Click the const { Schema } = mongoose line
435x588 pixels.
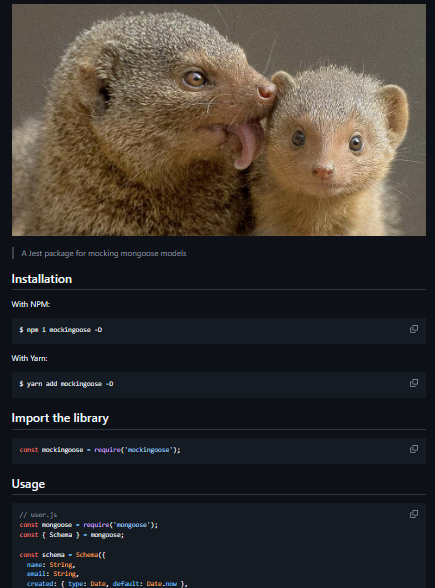point(72,535)
